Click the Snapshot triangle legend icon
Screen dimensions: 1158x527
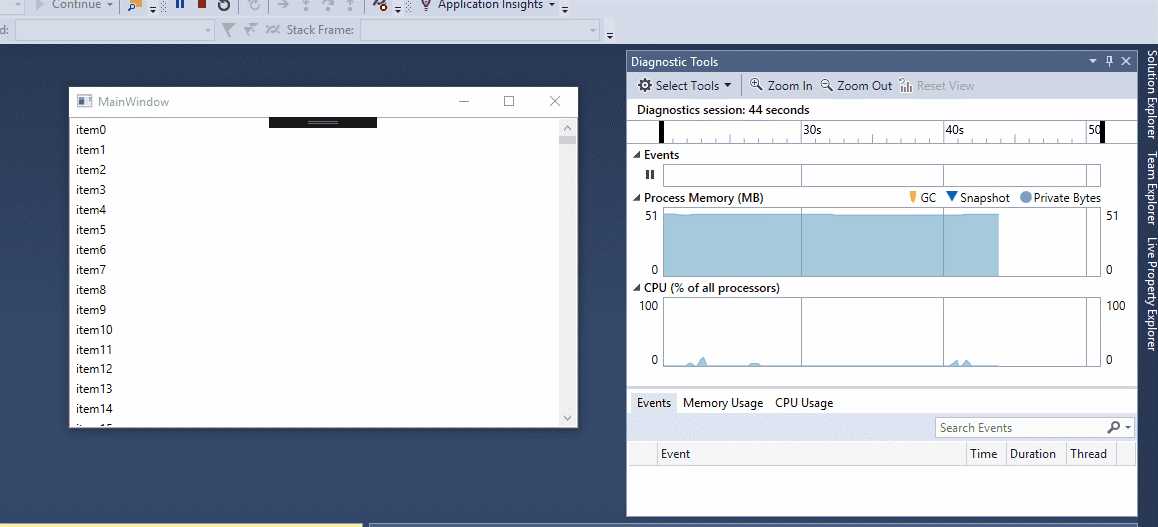(952, 196)
